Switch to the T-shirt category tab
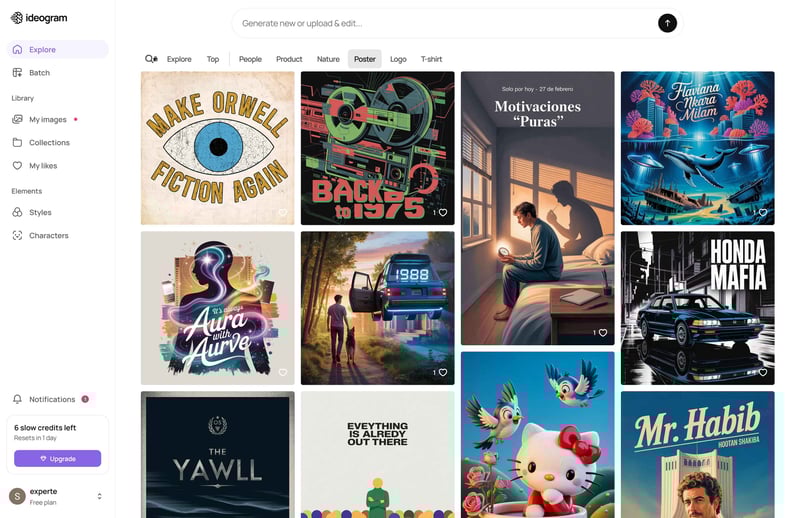Viewport: 800px width, 518px height. (x=431, y=59)
